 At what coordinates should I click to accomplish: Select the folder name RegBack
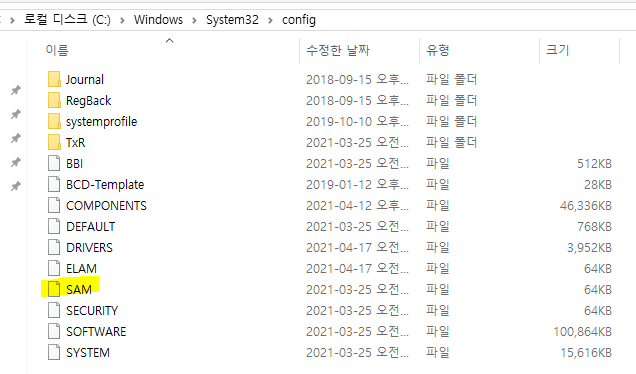point(88,100)
